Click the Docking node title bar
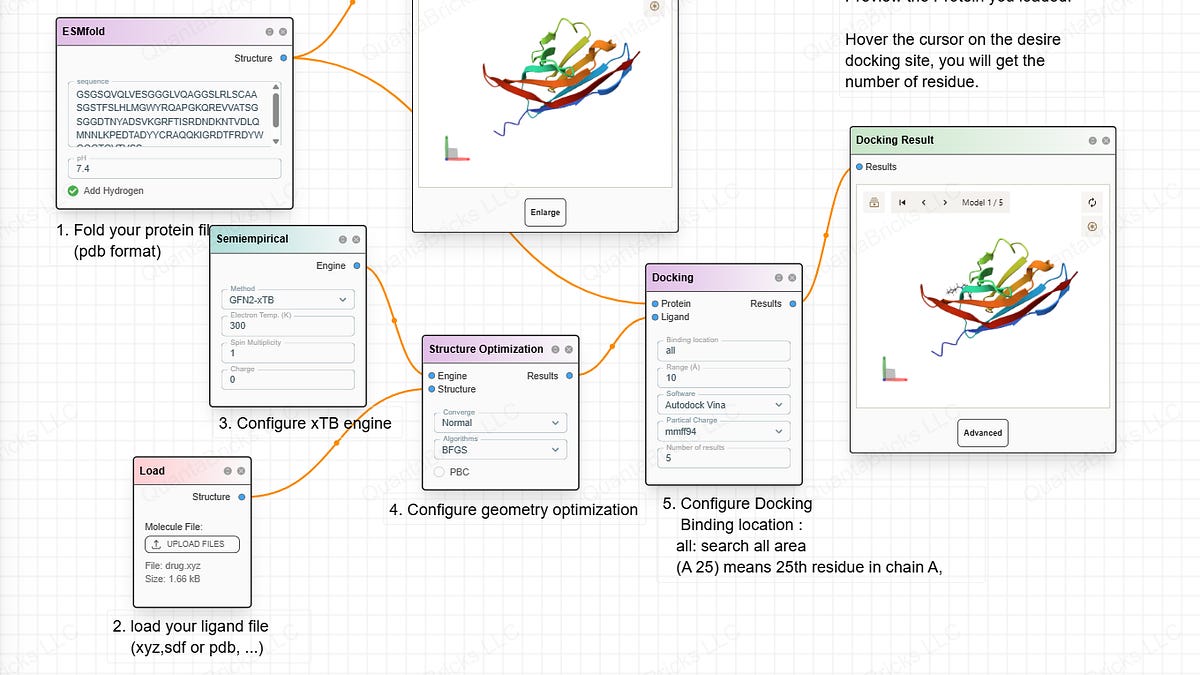 pyautogui.click(x=724, y=278)
